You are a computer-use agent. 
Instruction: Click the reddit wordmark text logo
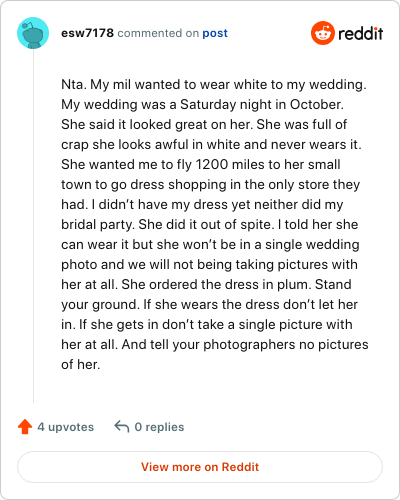(x=360, y=33)
